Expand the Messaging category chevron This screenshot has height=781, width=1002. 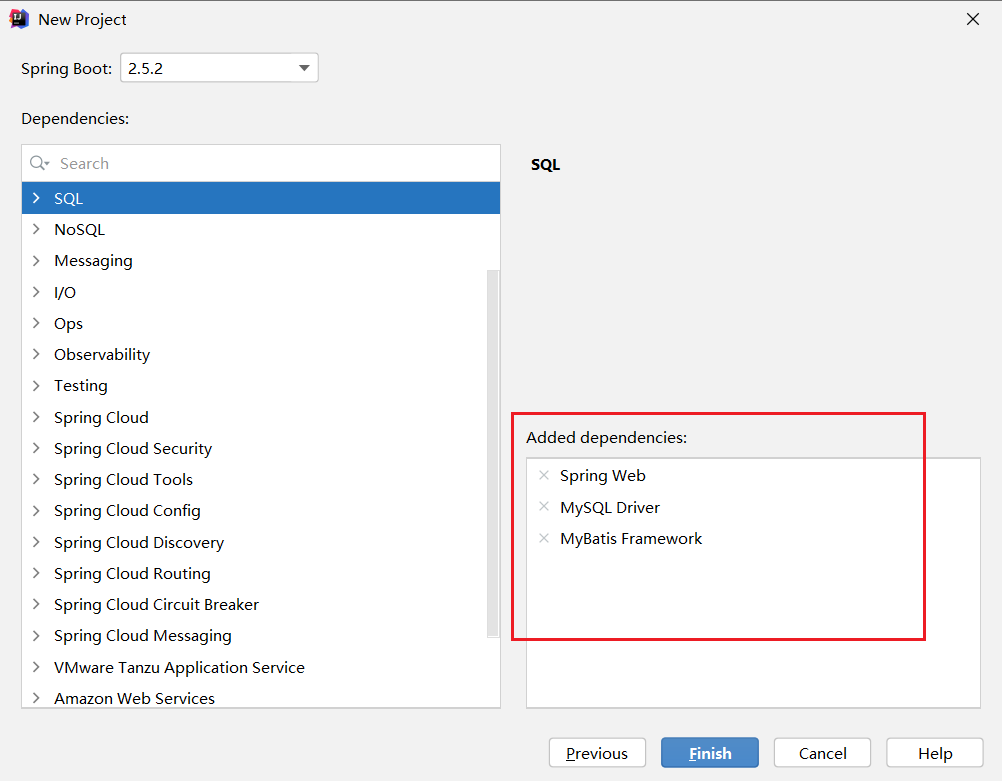pos(36,261)
